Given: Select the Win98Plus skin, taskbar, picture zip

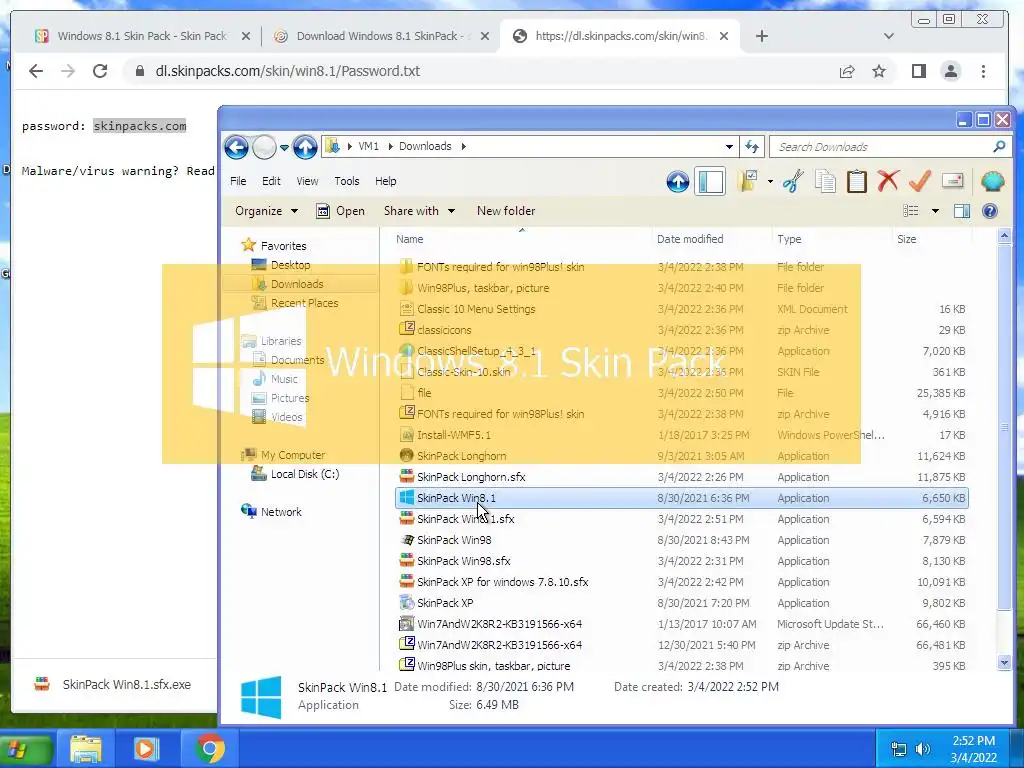Looking at the screenshot, I should click(x=682, y=665).
